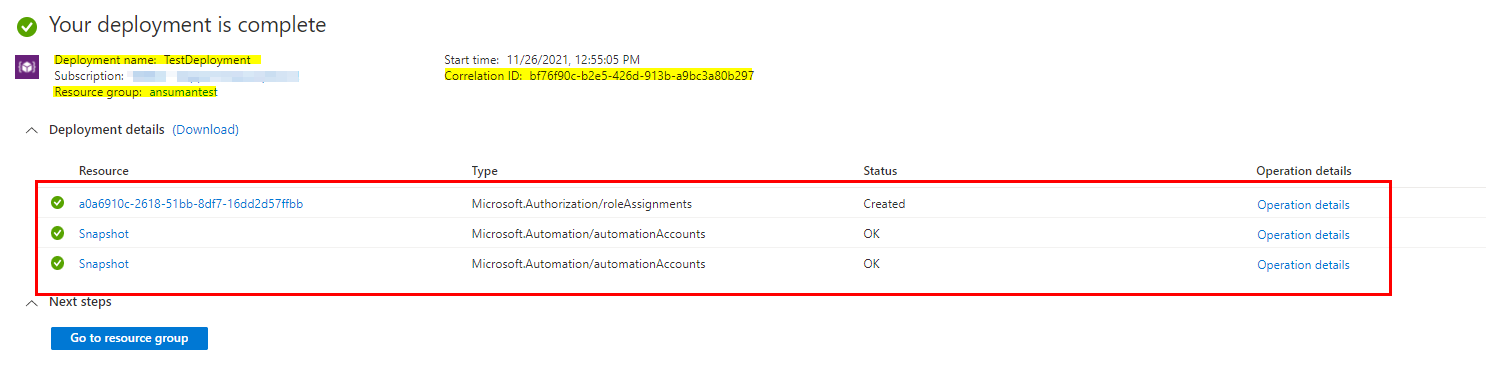
Task: Click the Operation details column header
Action: tap(1304, 171)
